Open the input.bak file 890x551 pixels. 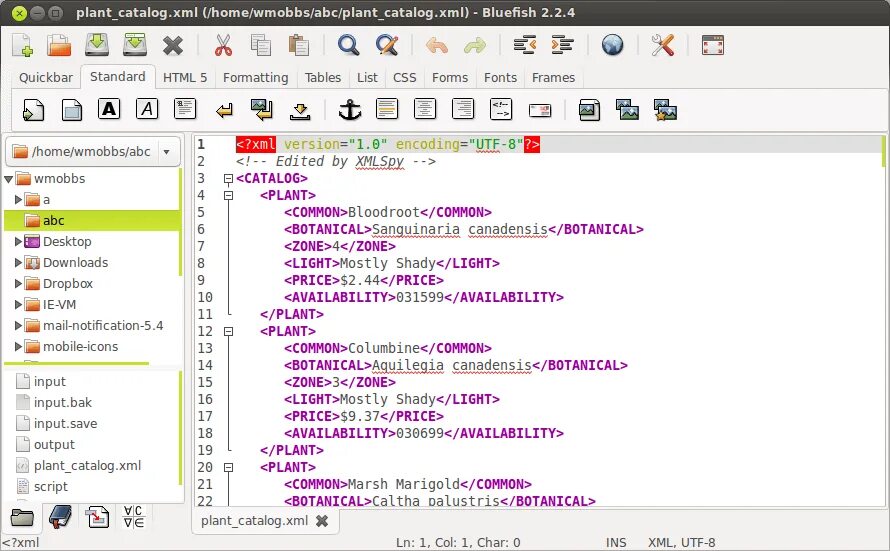click(62, 403)
